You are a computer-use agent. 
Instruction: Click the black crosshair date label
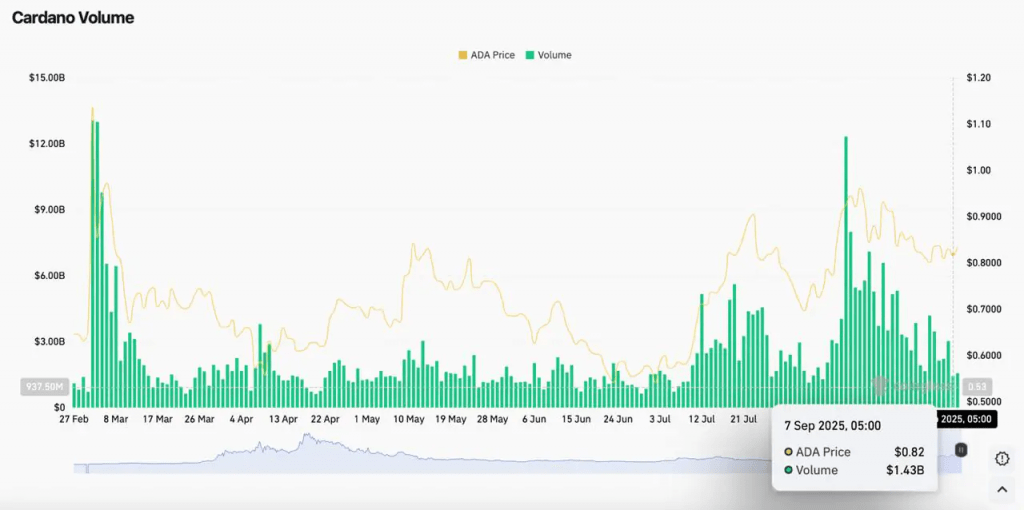coord(964,420)
